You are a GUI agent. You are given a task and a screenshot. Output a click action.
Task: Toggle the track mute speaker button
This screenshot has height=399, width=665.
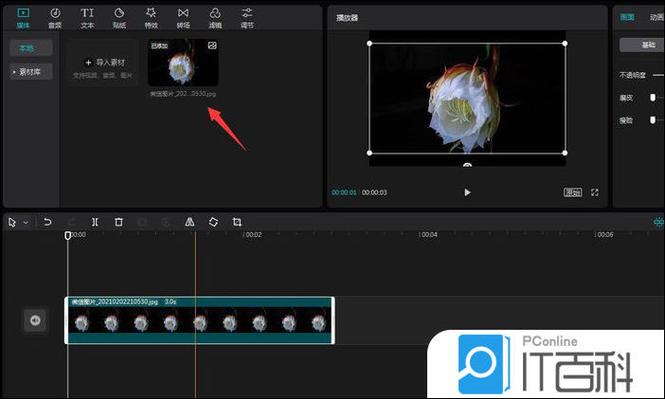35,320
